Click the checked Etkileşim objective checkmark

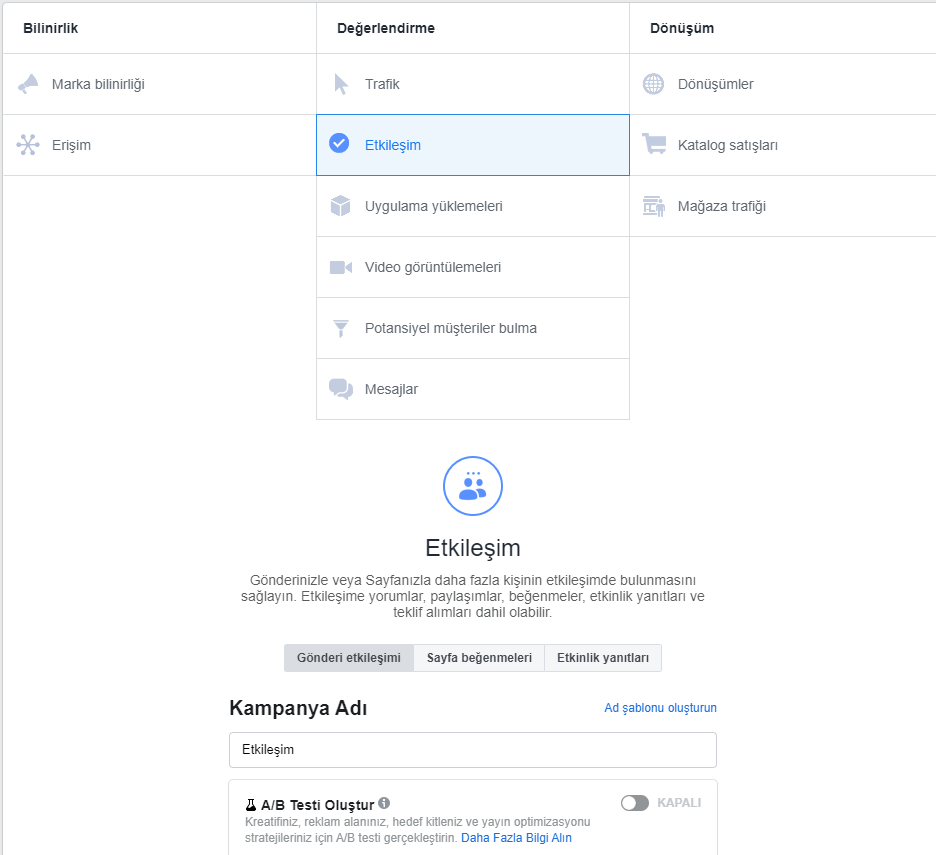[x=339, y=143]
